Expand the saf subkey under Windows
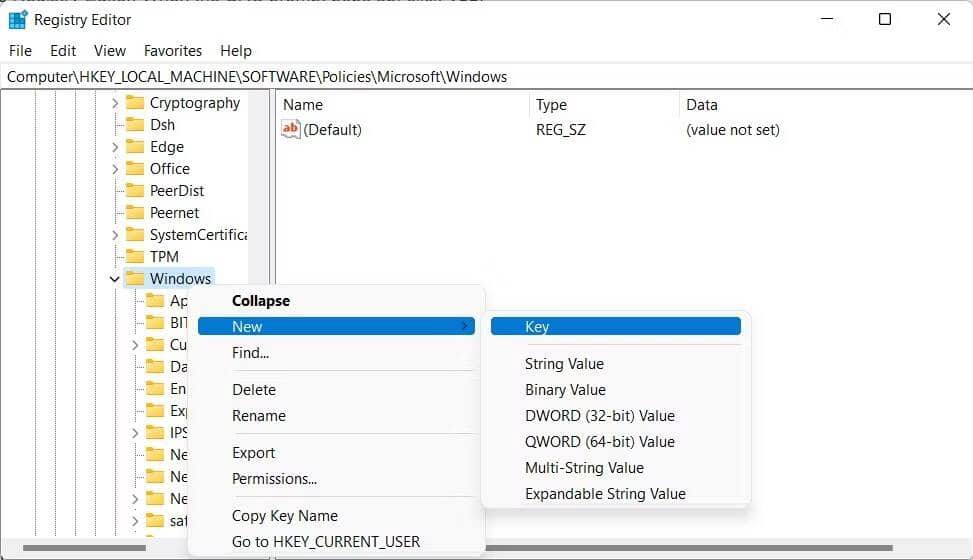973x560 pixels. (x=135, y=521)
